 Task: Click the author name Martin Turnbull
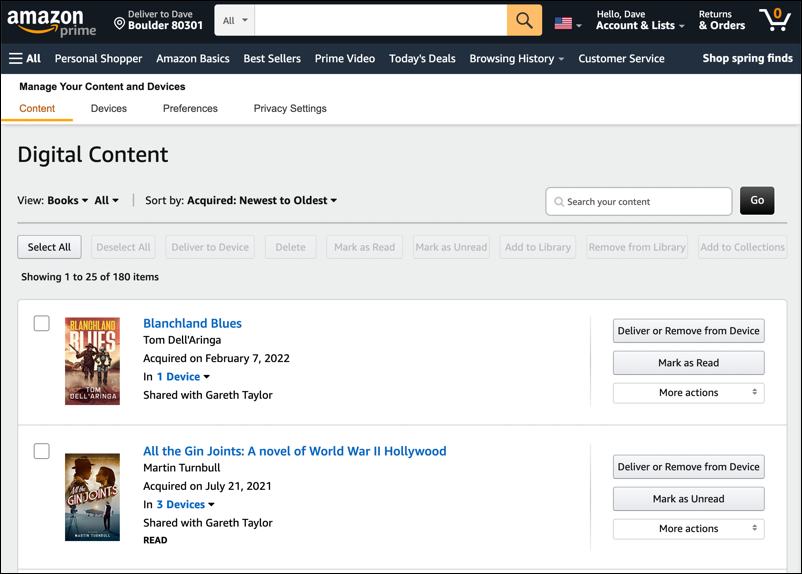tap(182, 468)
